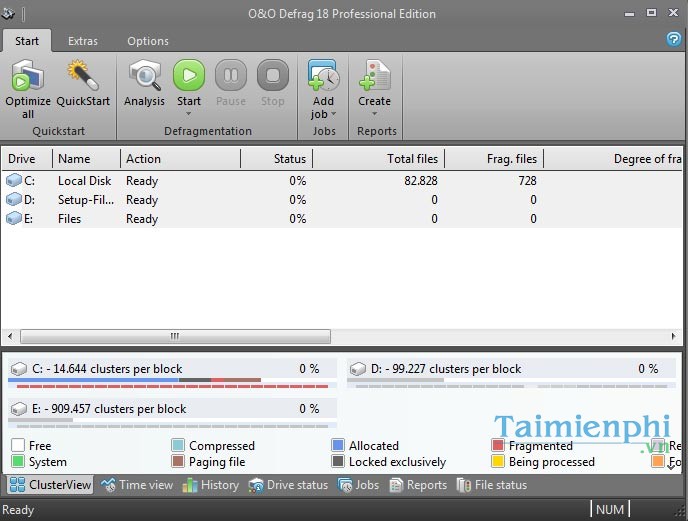Select drive E: row disk icon
This screenshot has height=521, width=688.
pos(14,218)
